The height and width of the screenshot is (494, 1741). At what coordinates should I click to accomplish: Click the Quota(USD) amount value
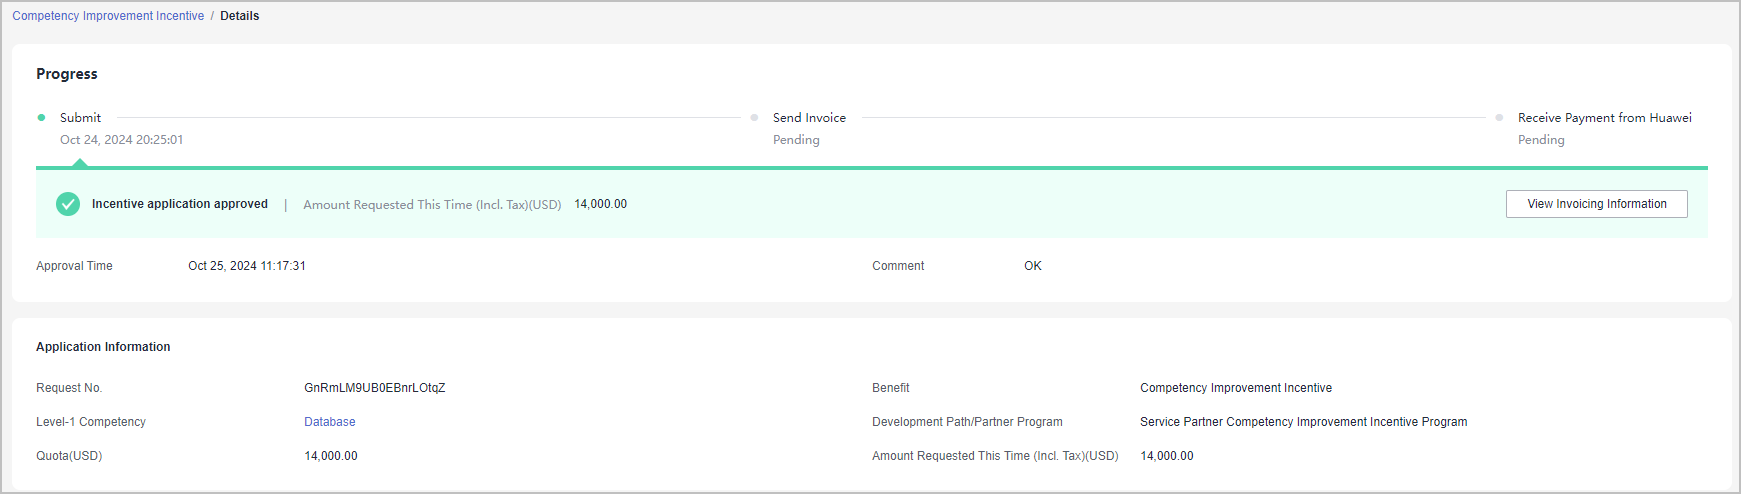pos(331,456)
